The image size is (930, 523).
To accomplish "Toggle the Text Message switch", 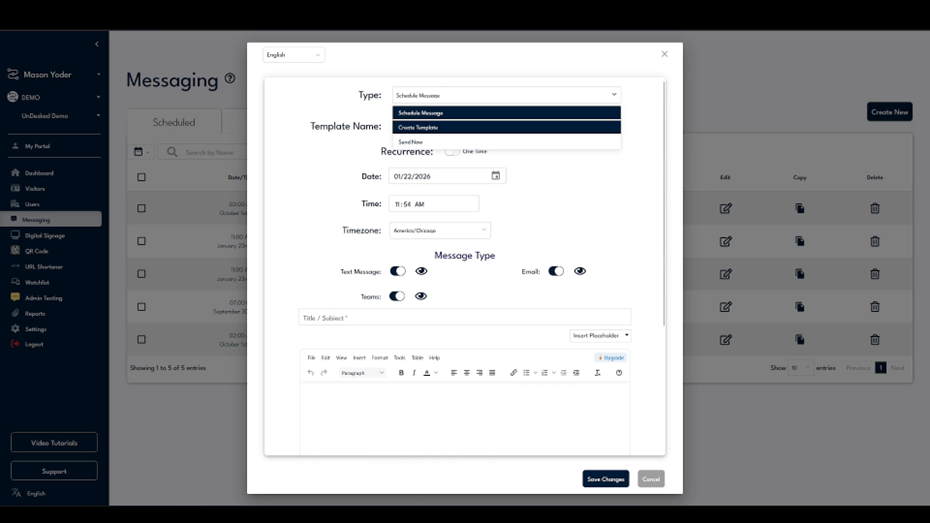I will pos(398,271).
